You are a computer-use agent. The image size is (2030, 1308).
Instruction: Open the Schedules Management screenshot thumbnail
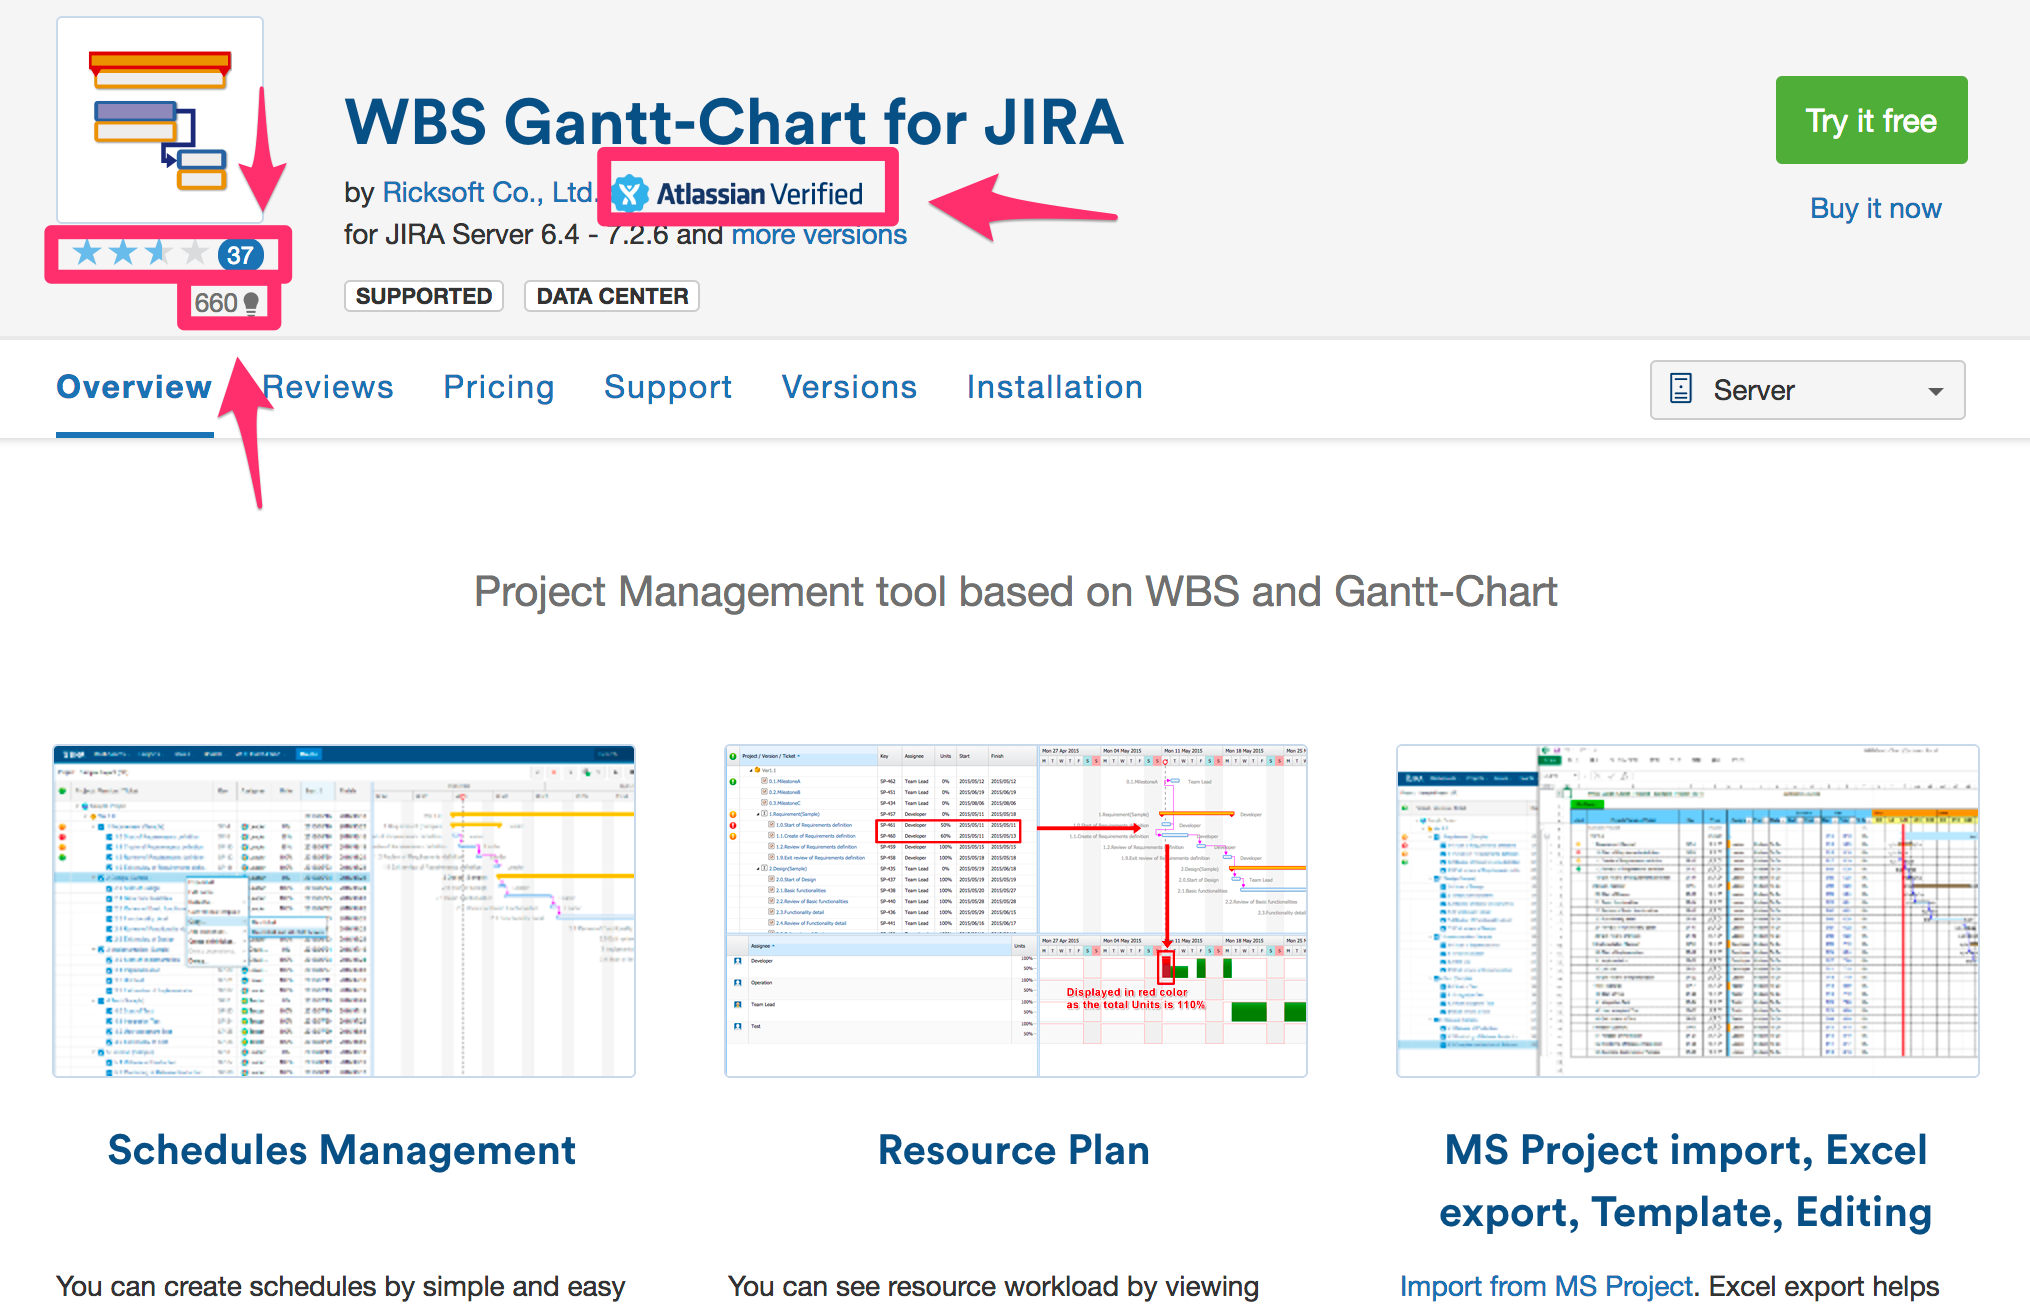344,911
